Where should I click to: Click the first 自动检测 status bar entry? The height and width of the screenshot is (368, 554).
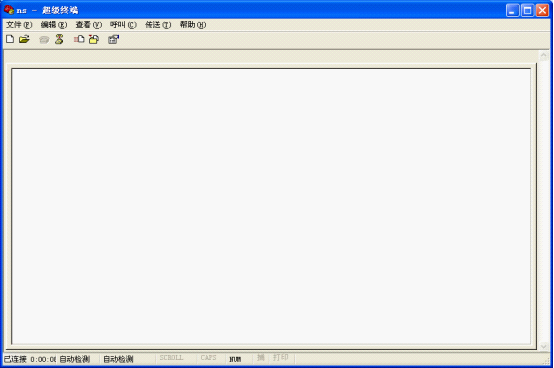(75, 359)
